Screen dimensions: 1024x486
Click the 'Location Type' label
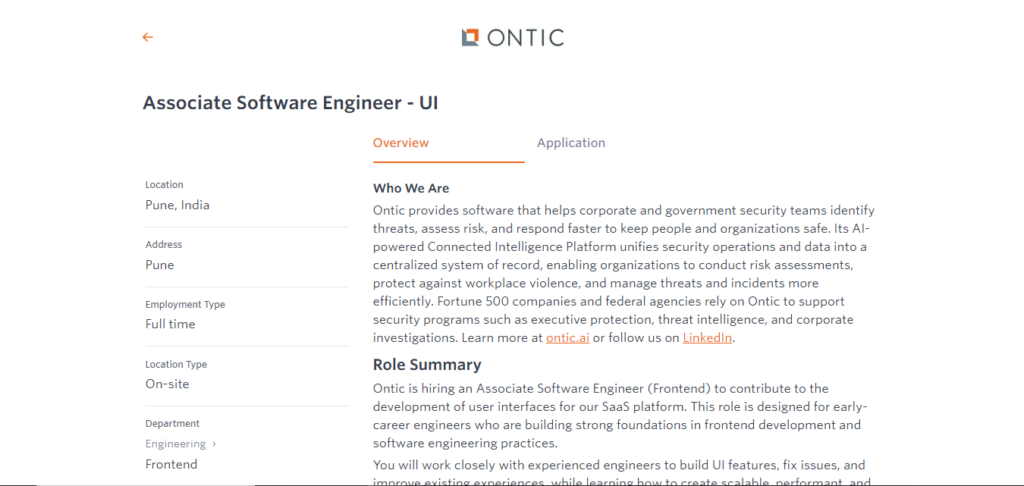pos(176,364)
